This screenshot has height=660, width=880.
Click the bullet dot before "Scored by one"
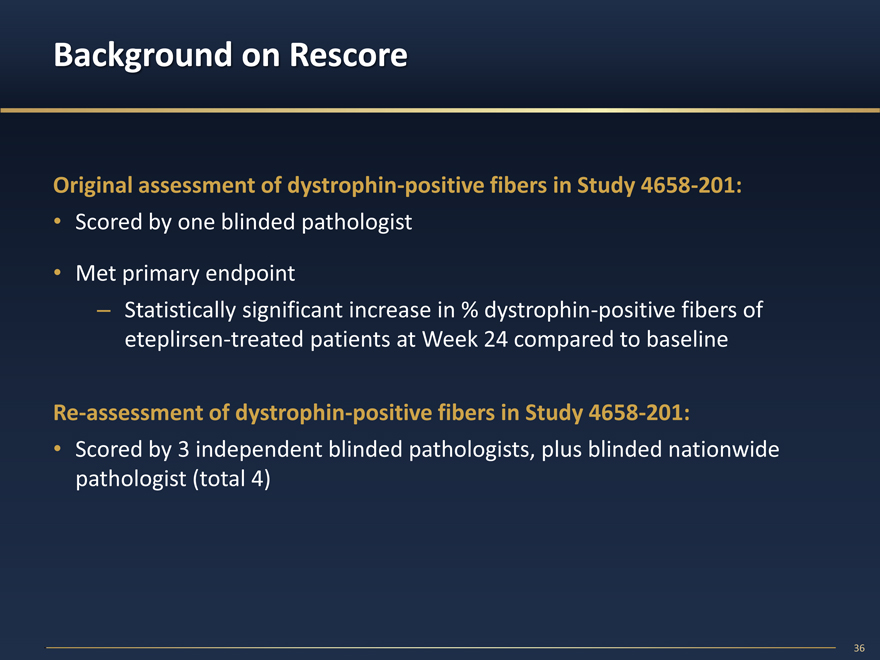[59, 223]
